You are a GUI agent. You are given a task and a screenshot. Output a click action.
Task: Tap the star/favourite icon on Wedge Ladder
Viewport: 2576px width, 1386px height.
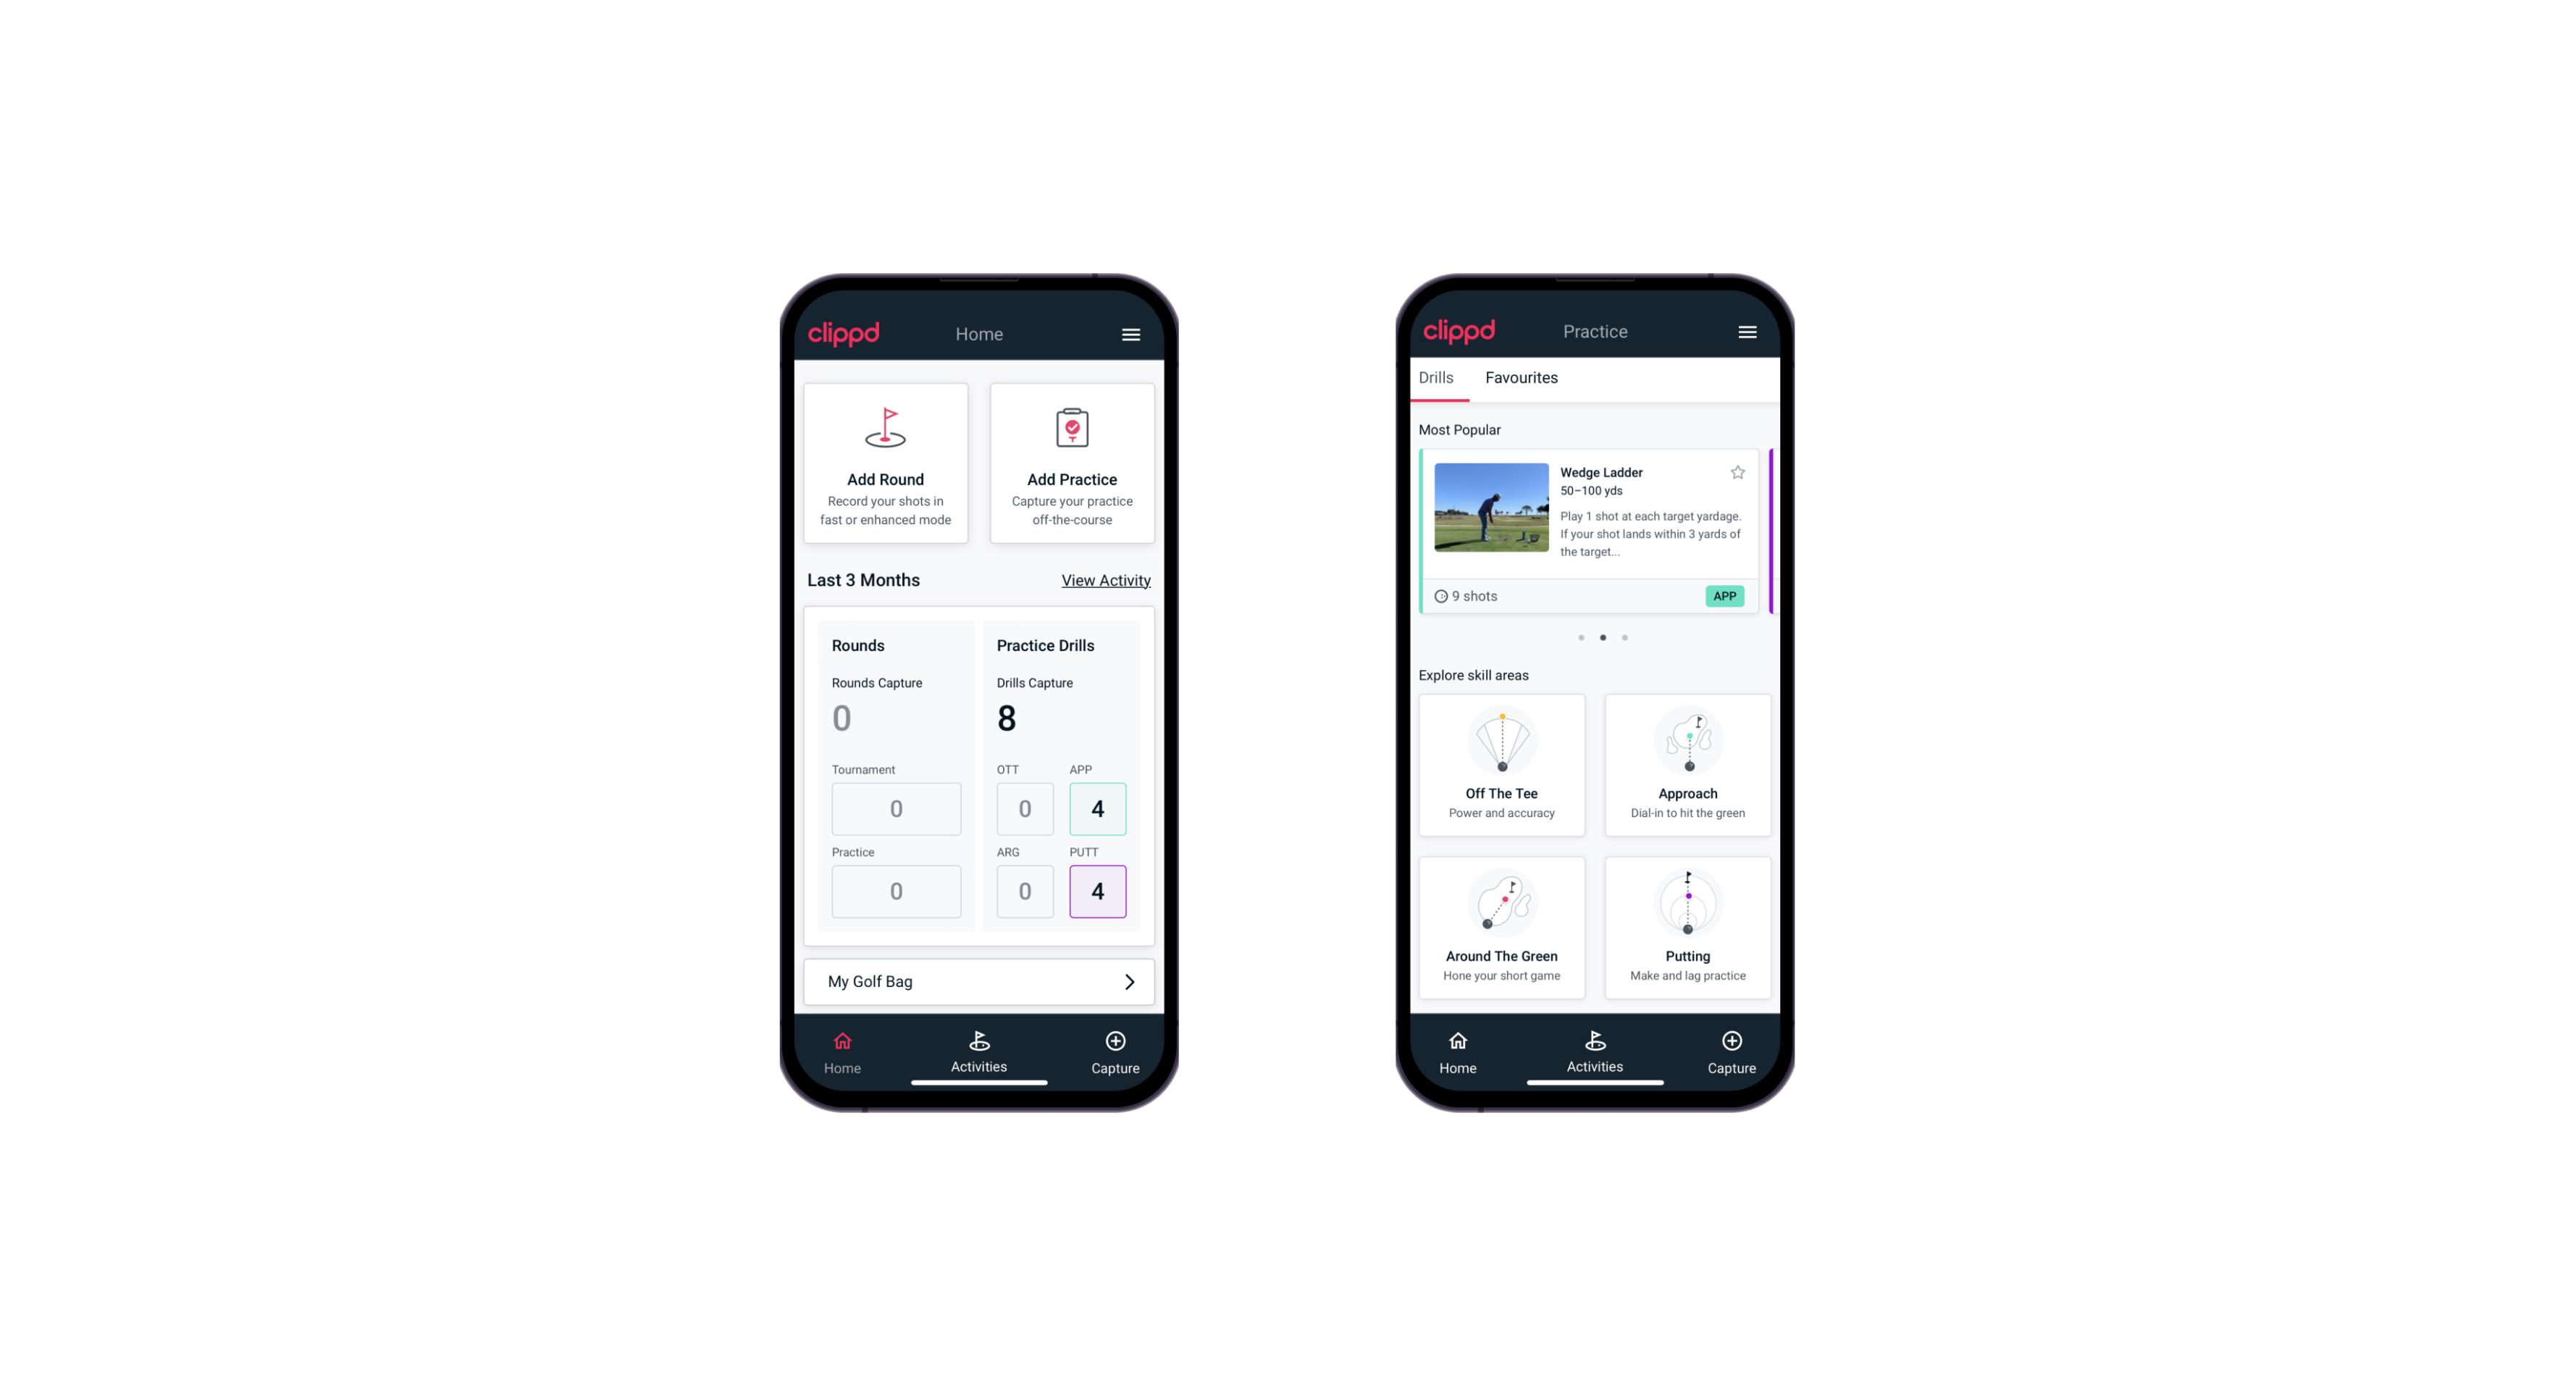pos(1740,474)
